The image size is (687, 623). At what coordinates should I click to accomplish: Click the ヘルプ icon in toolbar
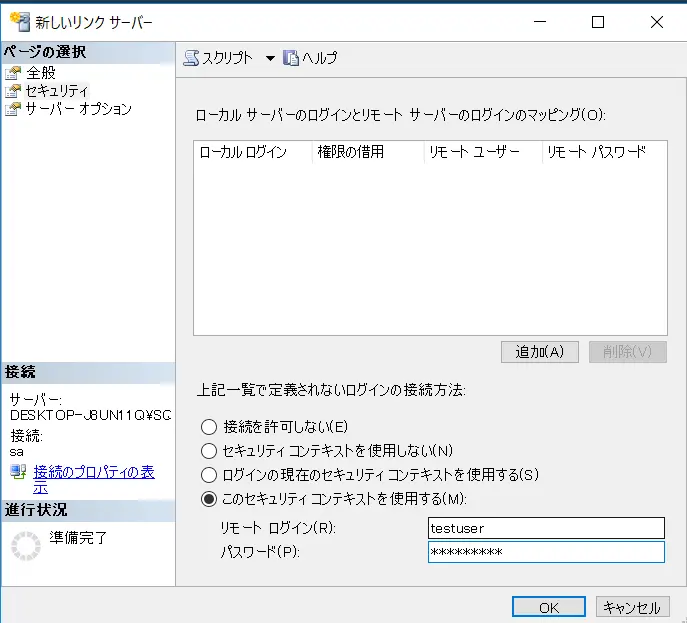(290, 58)
